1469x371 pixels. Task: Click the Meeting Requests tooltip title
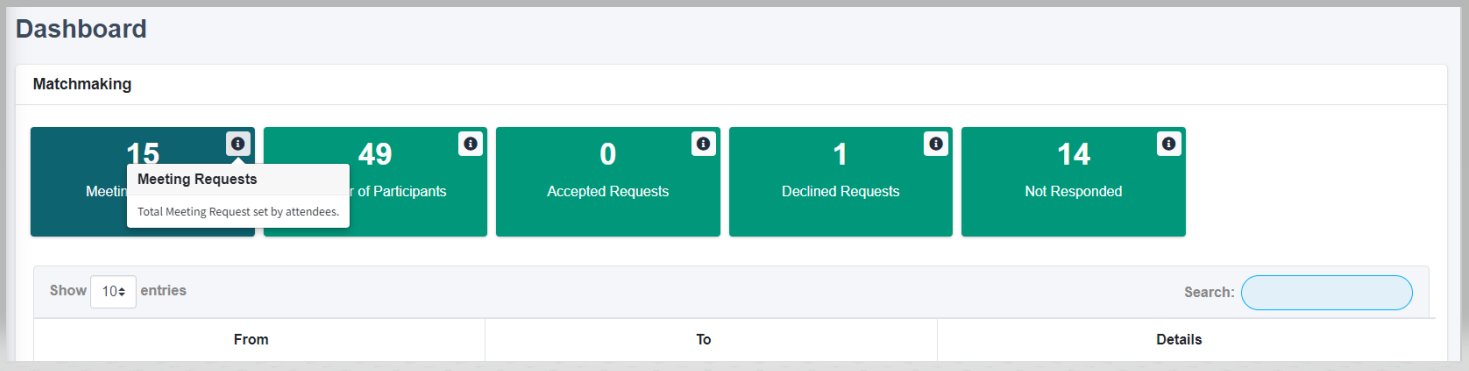click(x=197, y=180)
